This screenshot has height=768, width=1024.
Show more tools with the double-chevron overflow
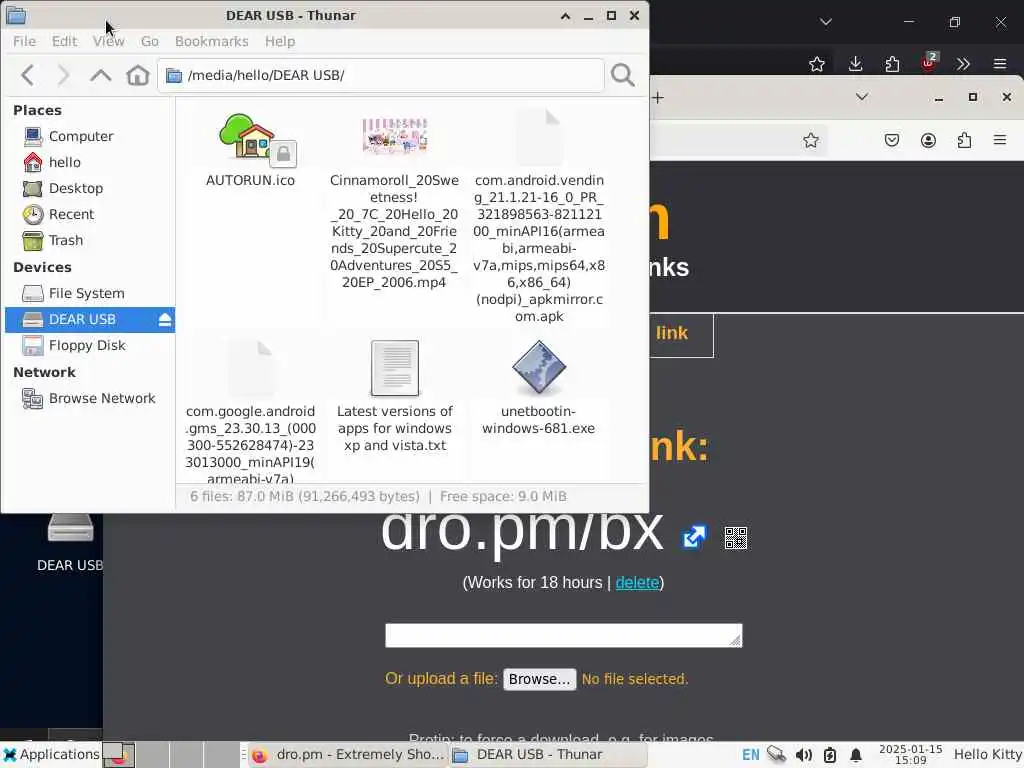pos(963,64)
